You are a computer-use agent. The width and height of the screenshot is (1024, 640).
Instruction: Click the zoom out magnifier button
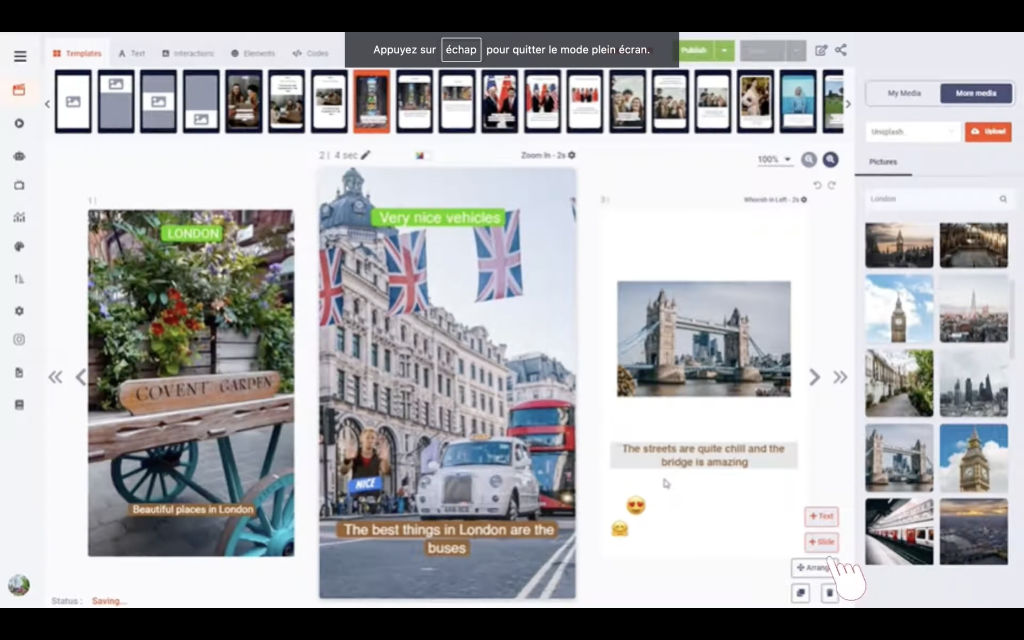coord(809,159)
